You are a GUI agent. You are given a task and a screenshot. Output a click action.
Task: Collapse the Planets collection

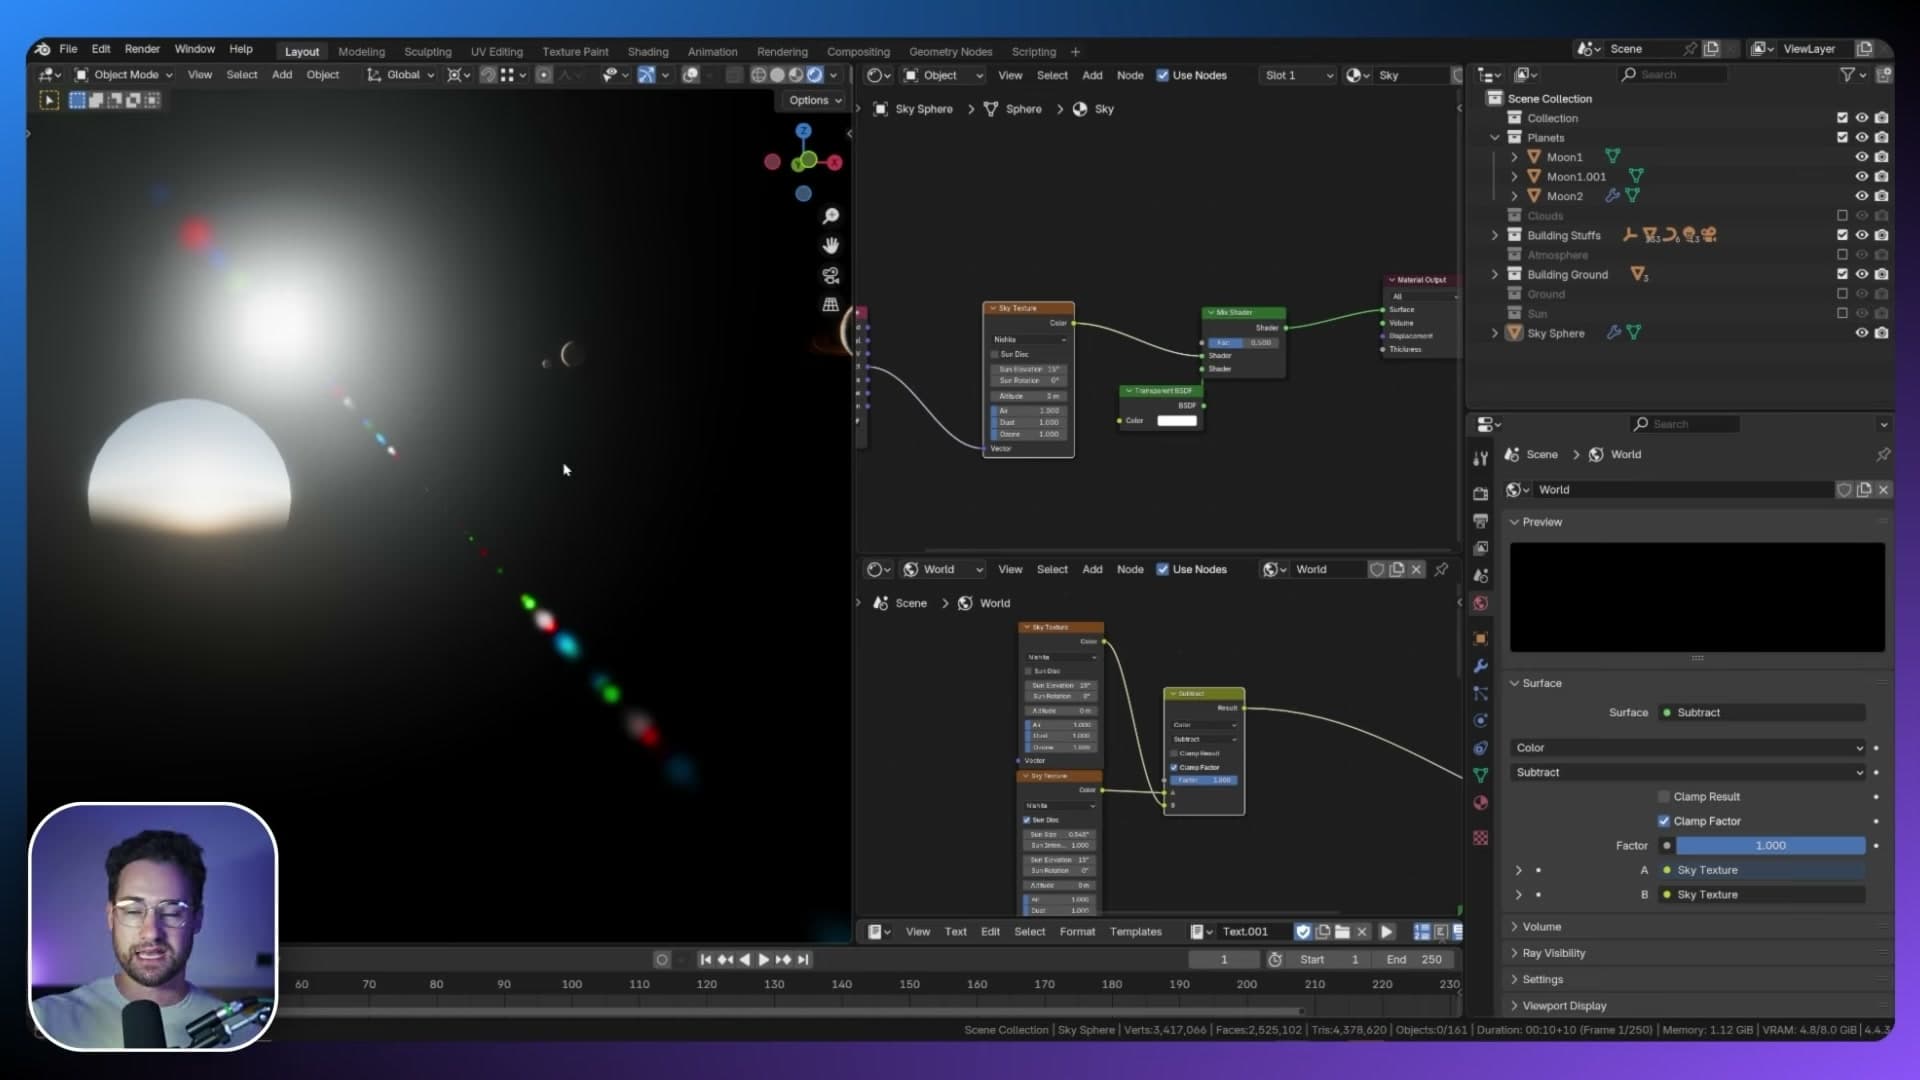(x=1495, y=138)
